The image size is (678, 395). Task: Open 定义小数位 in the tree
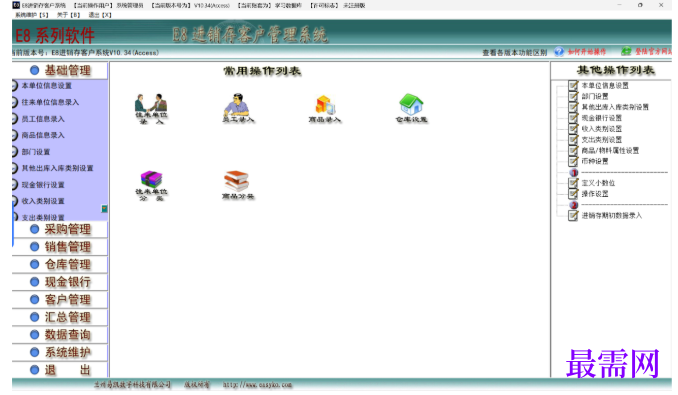598,183
